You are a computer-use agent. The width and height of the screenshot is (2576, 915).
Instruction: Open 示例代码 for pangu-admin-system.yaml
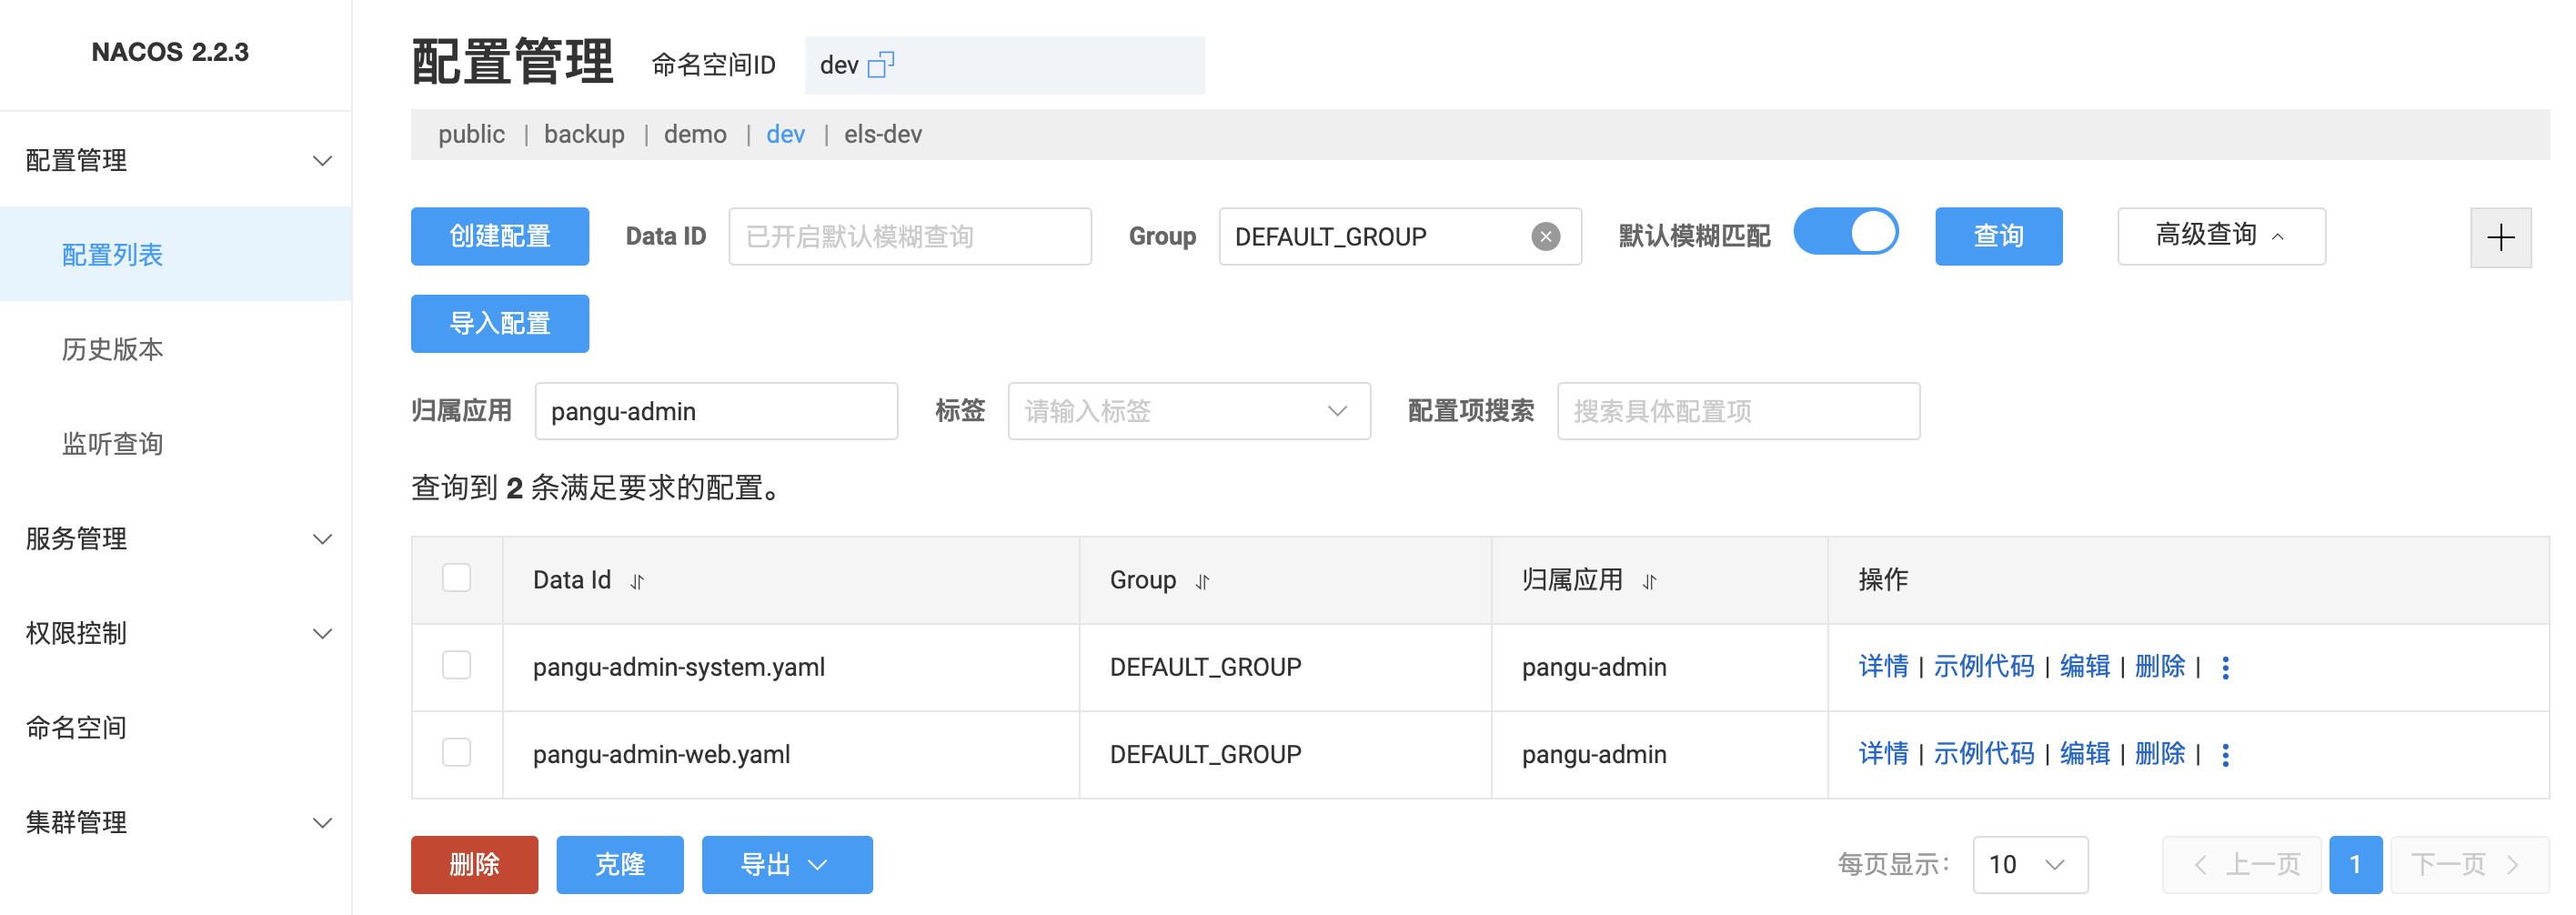[x=1984, y=667]
